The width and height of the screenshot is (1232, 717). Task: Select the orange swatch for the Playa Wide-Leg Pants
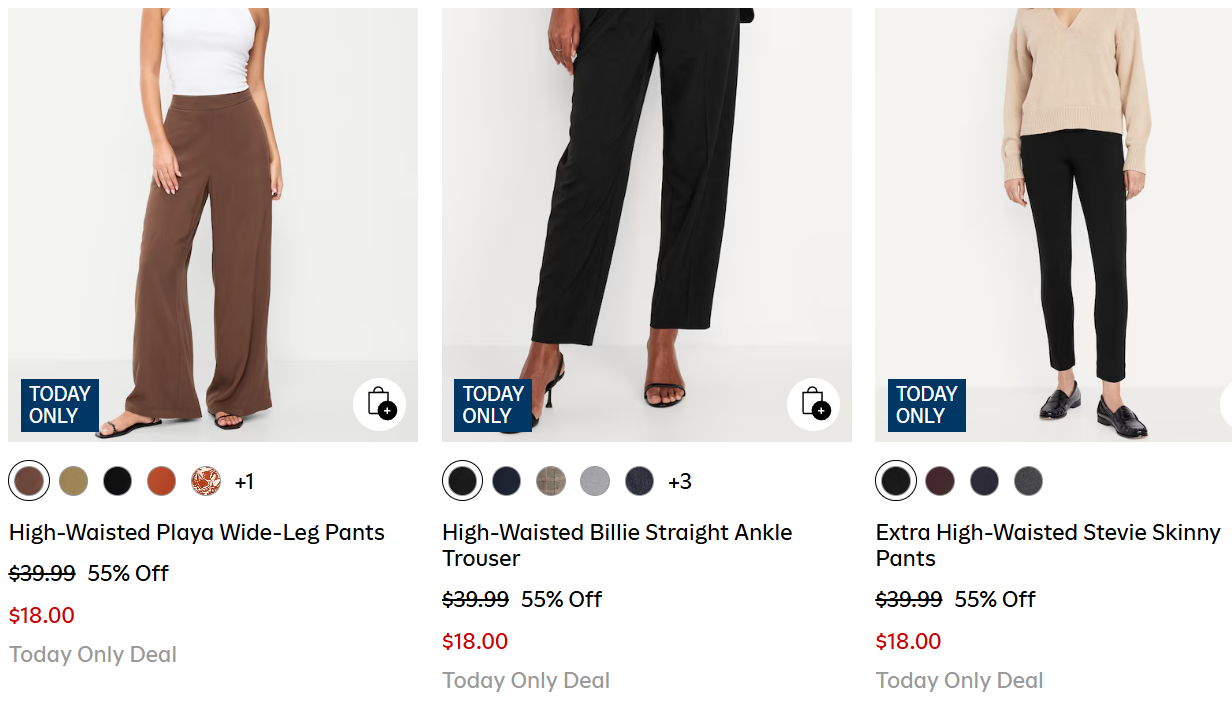(161, 480)
